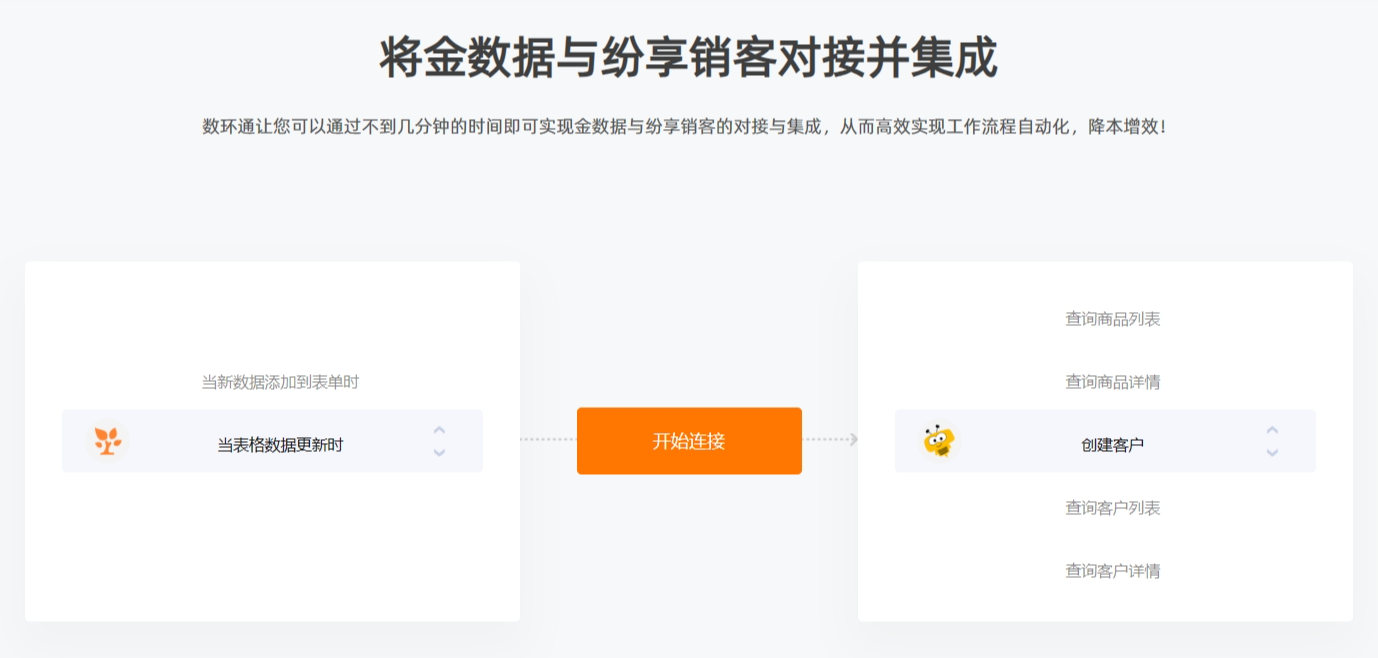The image size is (1378, 658).
Task: Step action list up with the right chevron
Action: [1272, 430]
